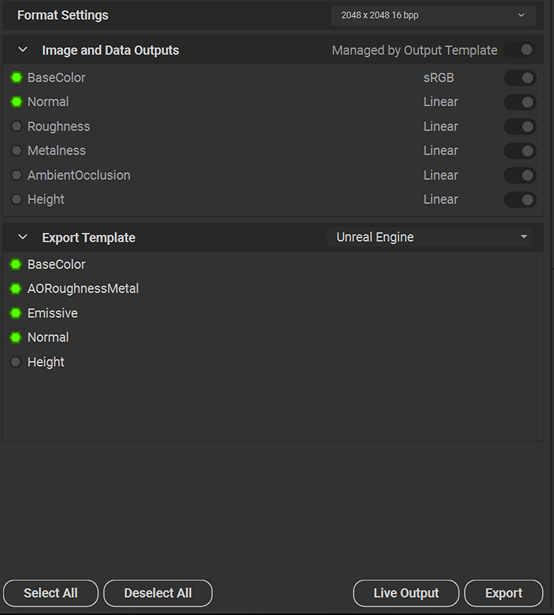Start Live Output
554x615 pixels.
click(x=406, y=593)
